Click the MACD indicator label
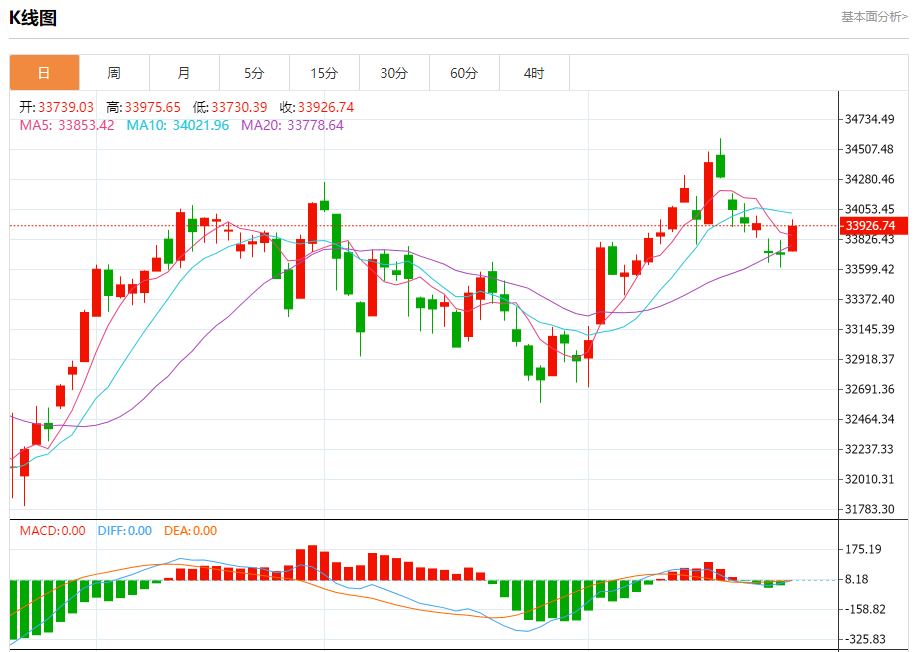 pyautogui.click(x=53, y=531)
